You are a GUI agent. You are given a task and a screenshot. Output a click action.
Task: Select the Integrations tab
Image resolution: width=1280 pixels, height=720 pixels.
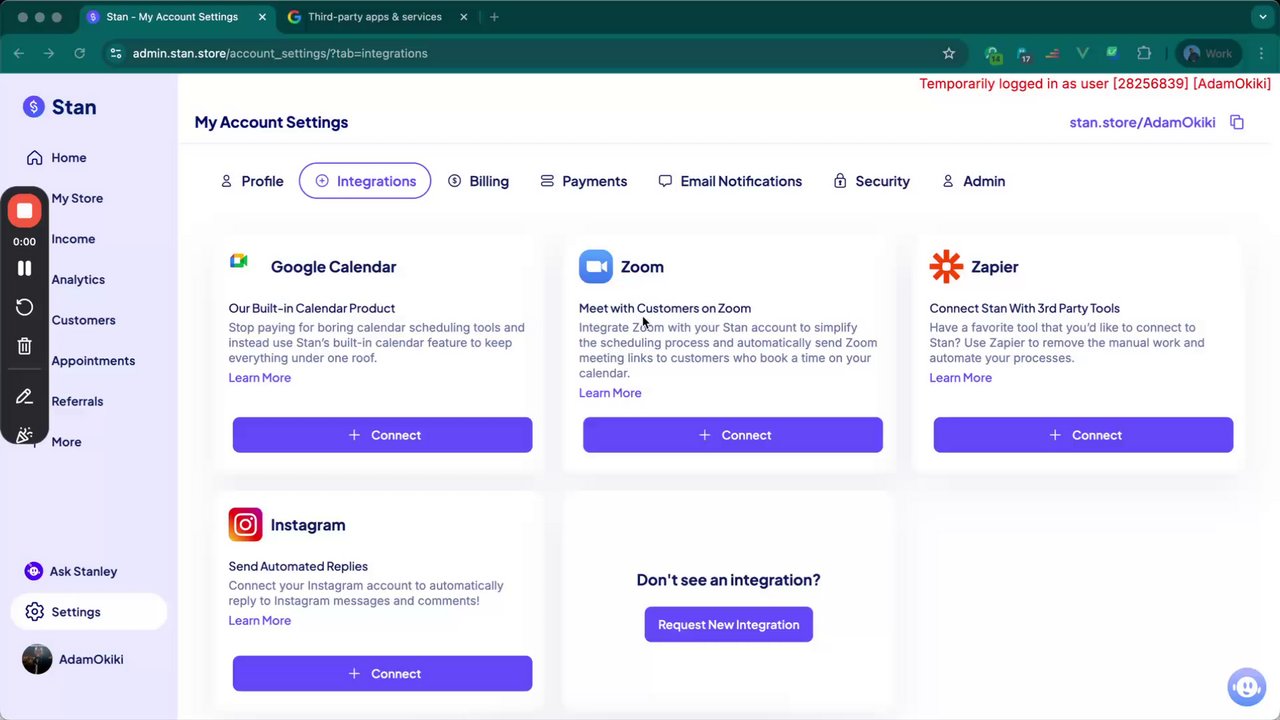365,181
